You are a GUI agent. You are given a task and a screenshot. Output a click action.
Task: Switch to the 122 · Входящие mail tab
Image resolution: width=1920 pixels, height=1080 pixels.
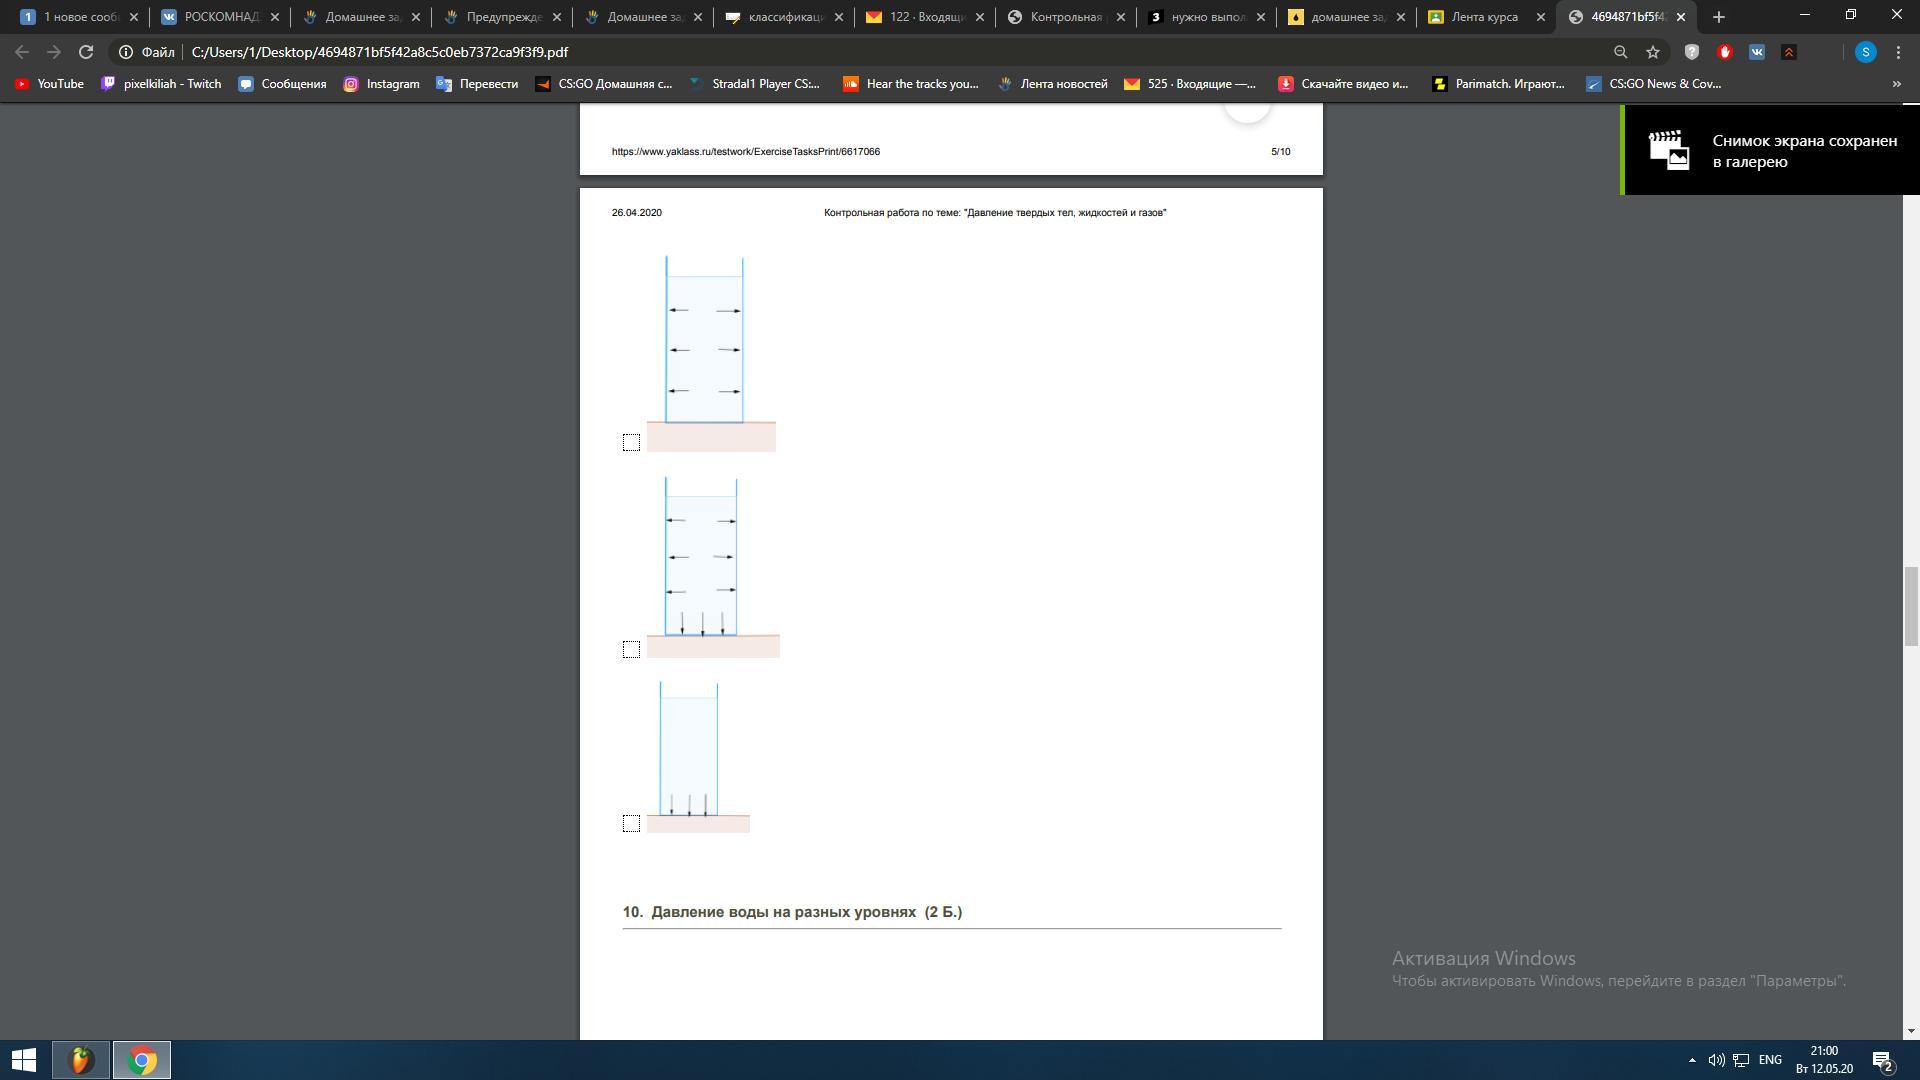pos(920,17)
